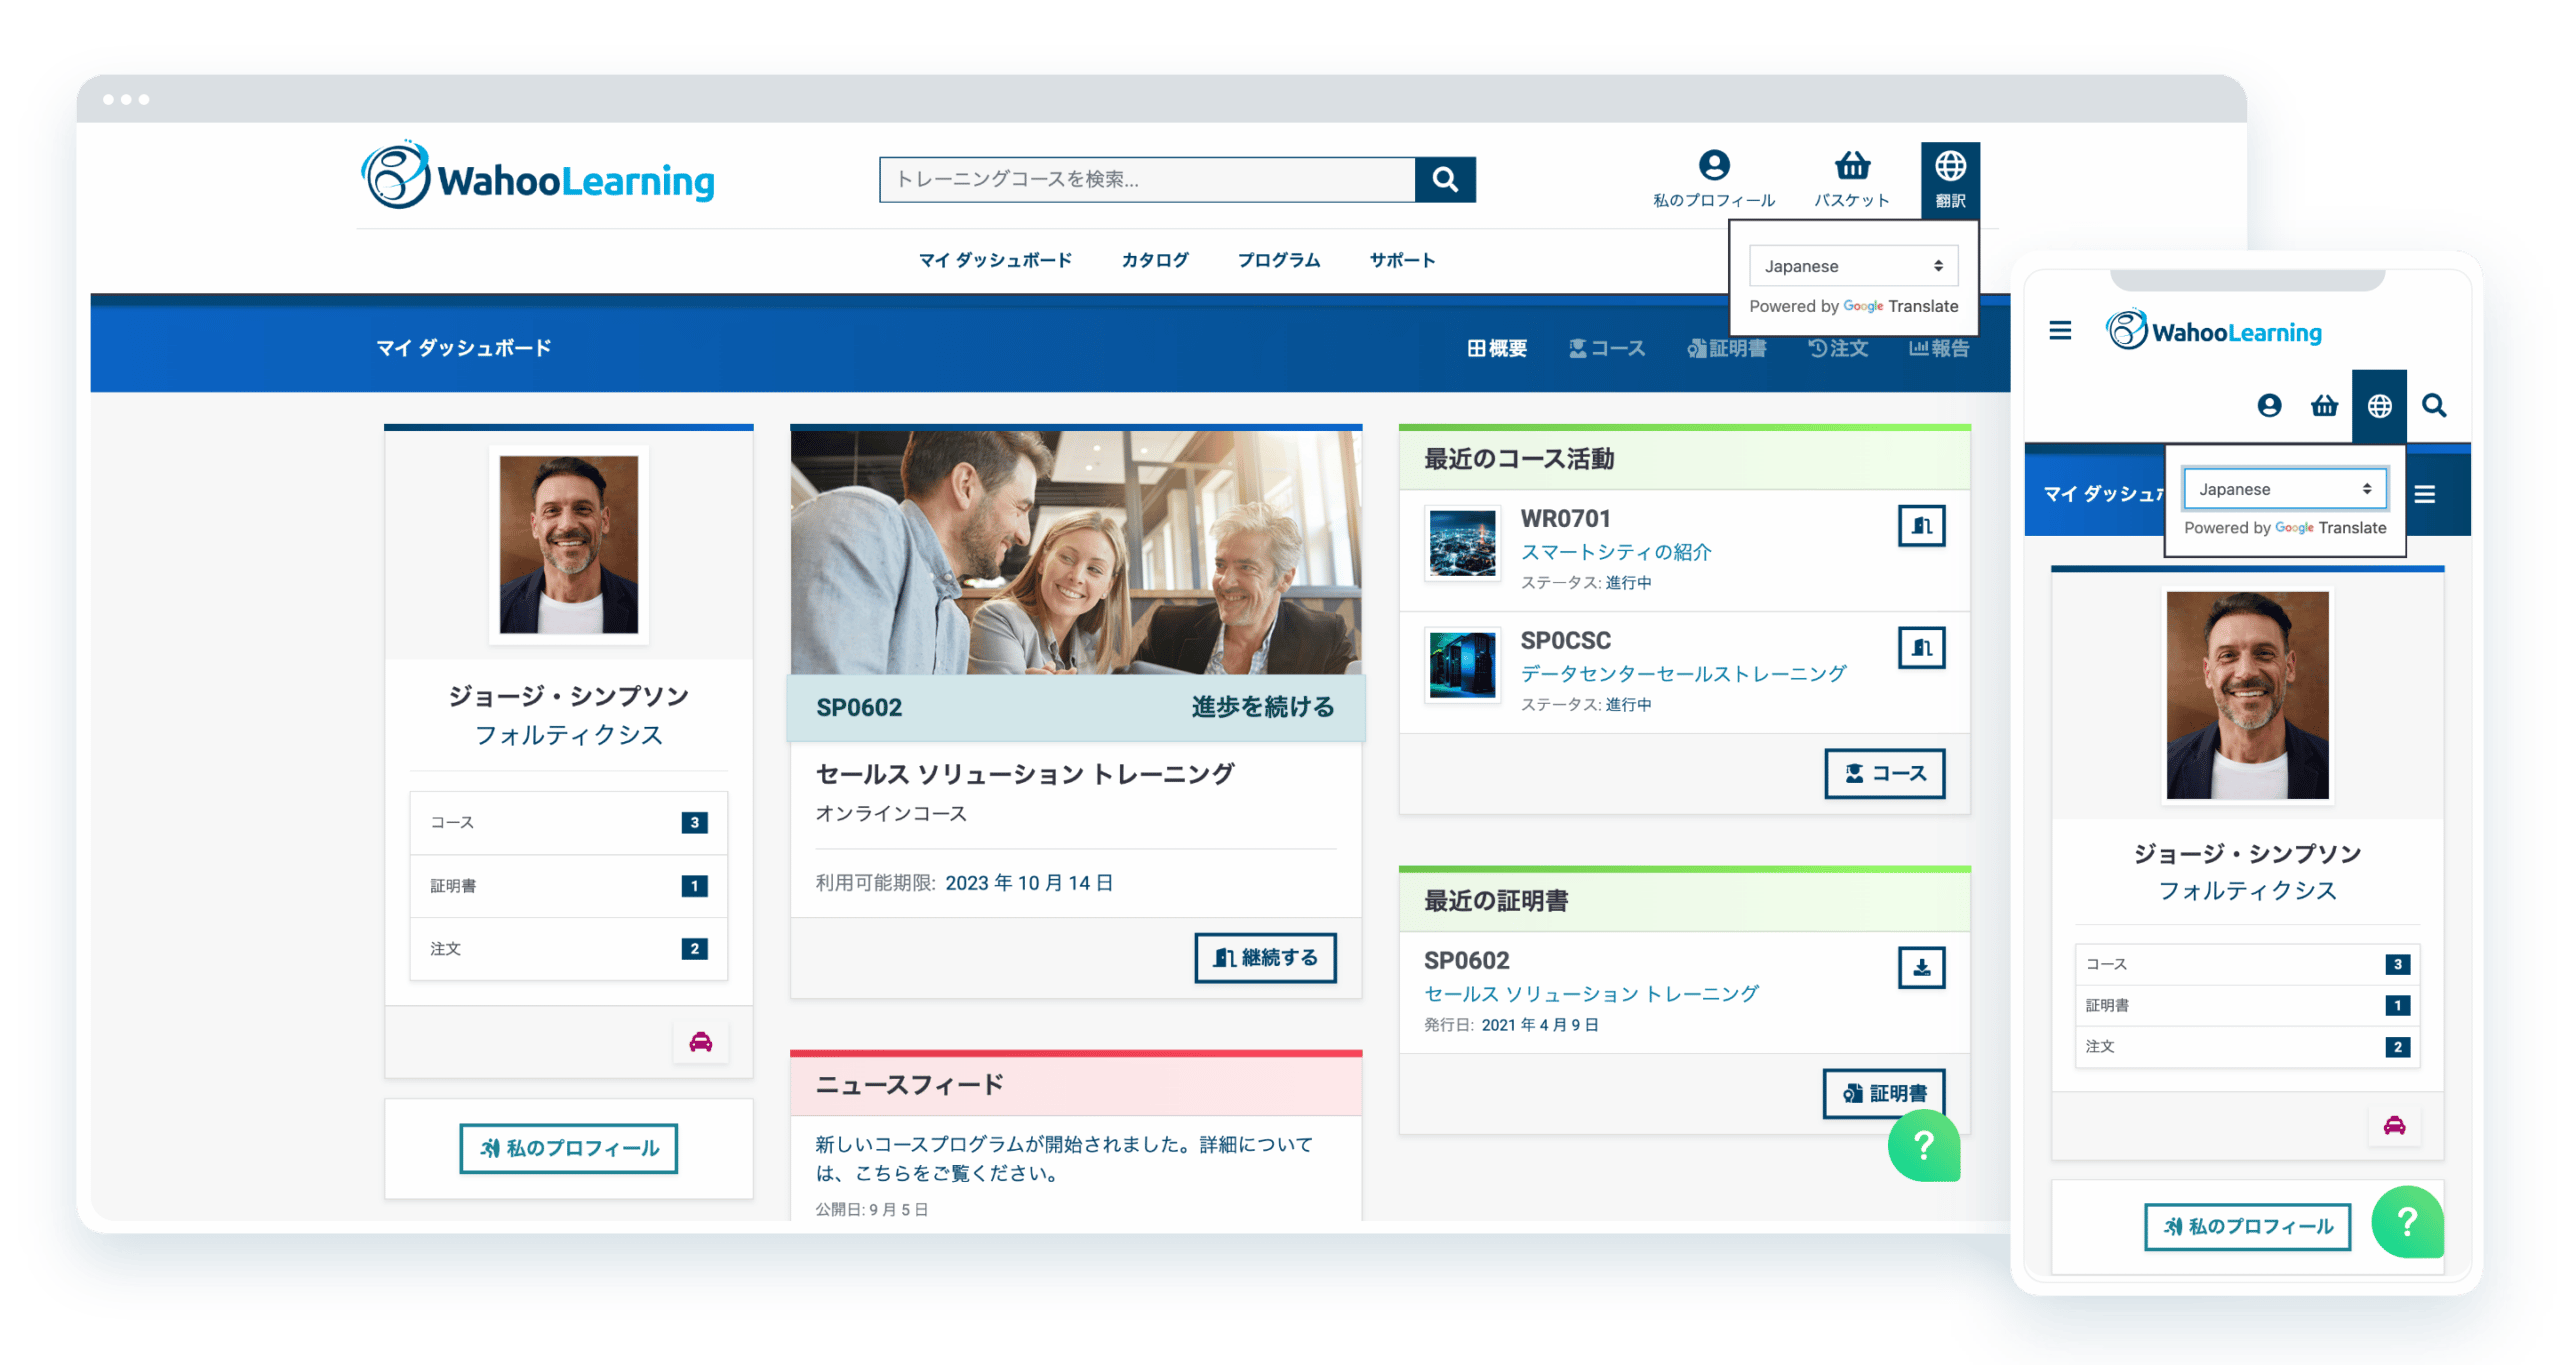Launch course WR0701 via its door icon
Image resolution: width=2560 pixels, height=1365 pixels.
(x=1920, y=526)
